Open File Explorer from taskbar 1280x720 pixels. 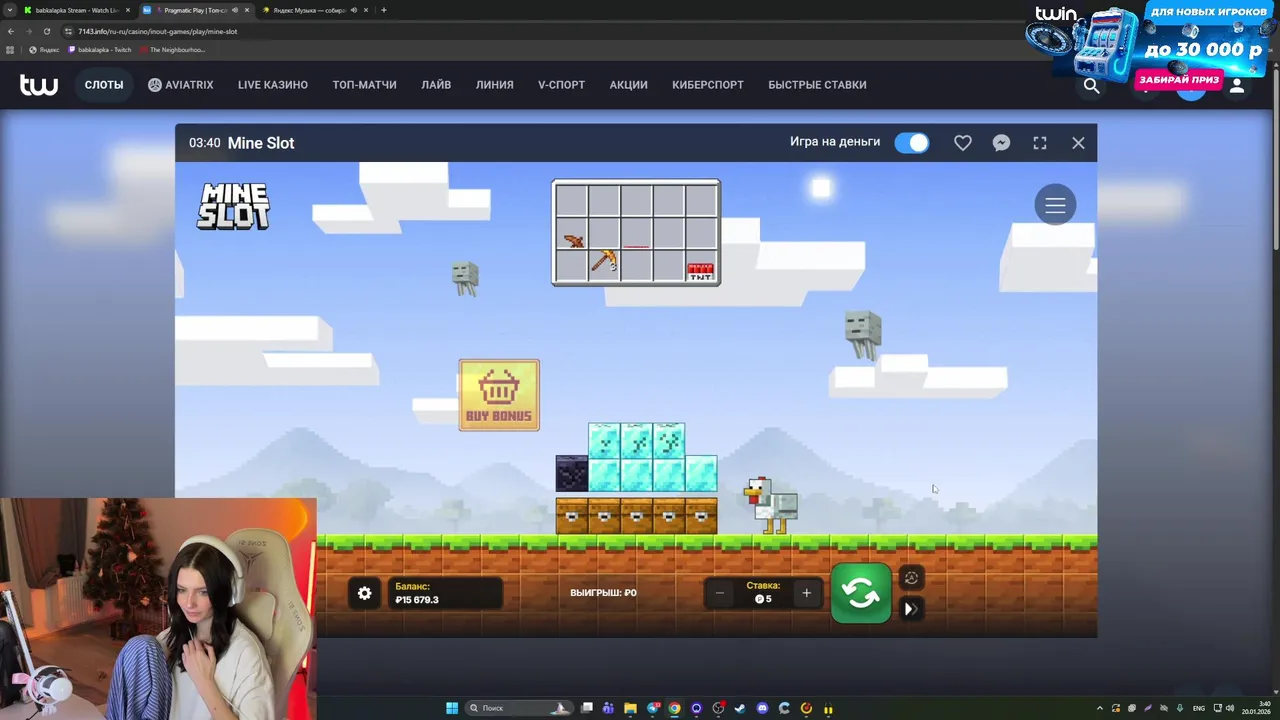pos(631,708)
